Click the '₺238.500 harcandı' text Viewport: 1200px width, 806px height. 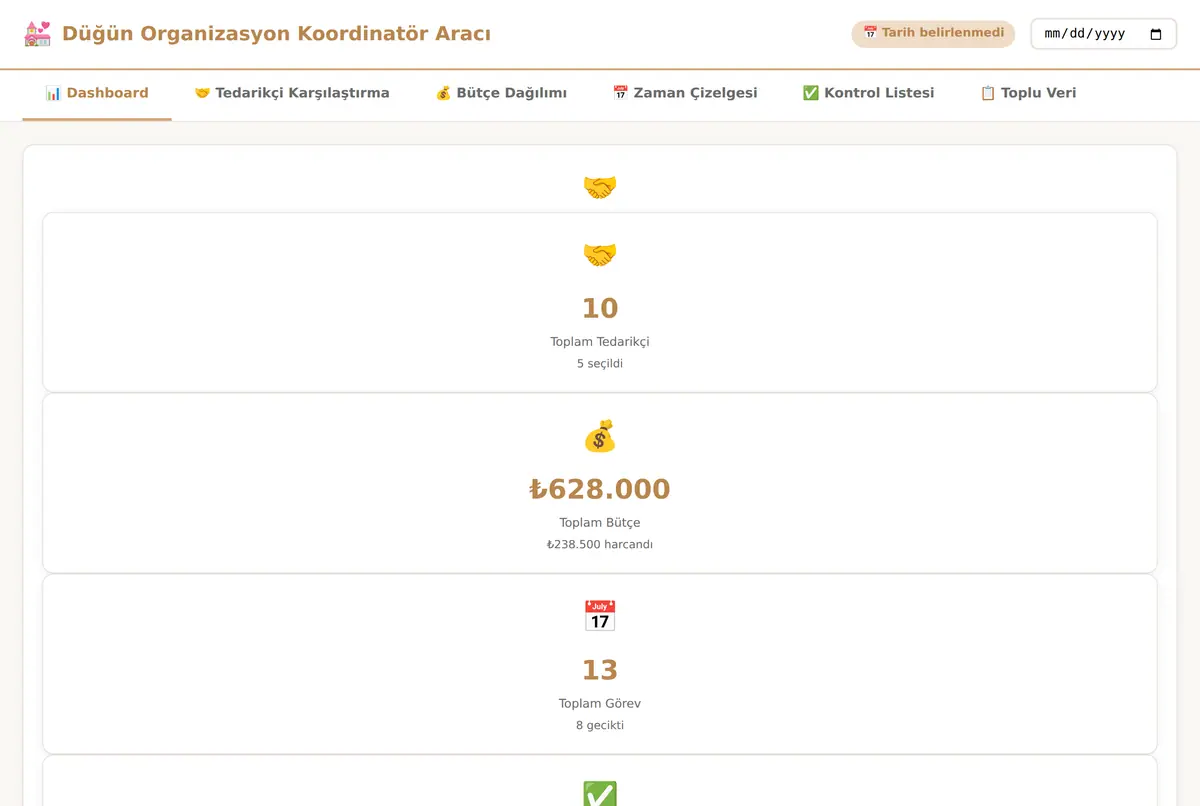click(x=600, y=545)
